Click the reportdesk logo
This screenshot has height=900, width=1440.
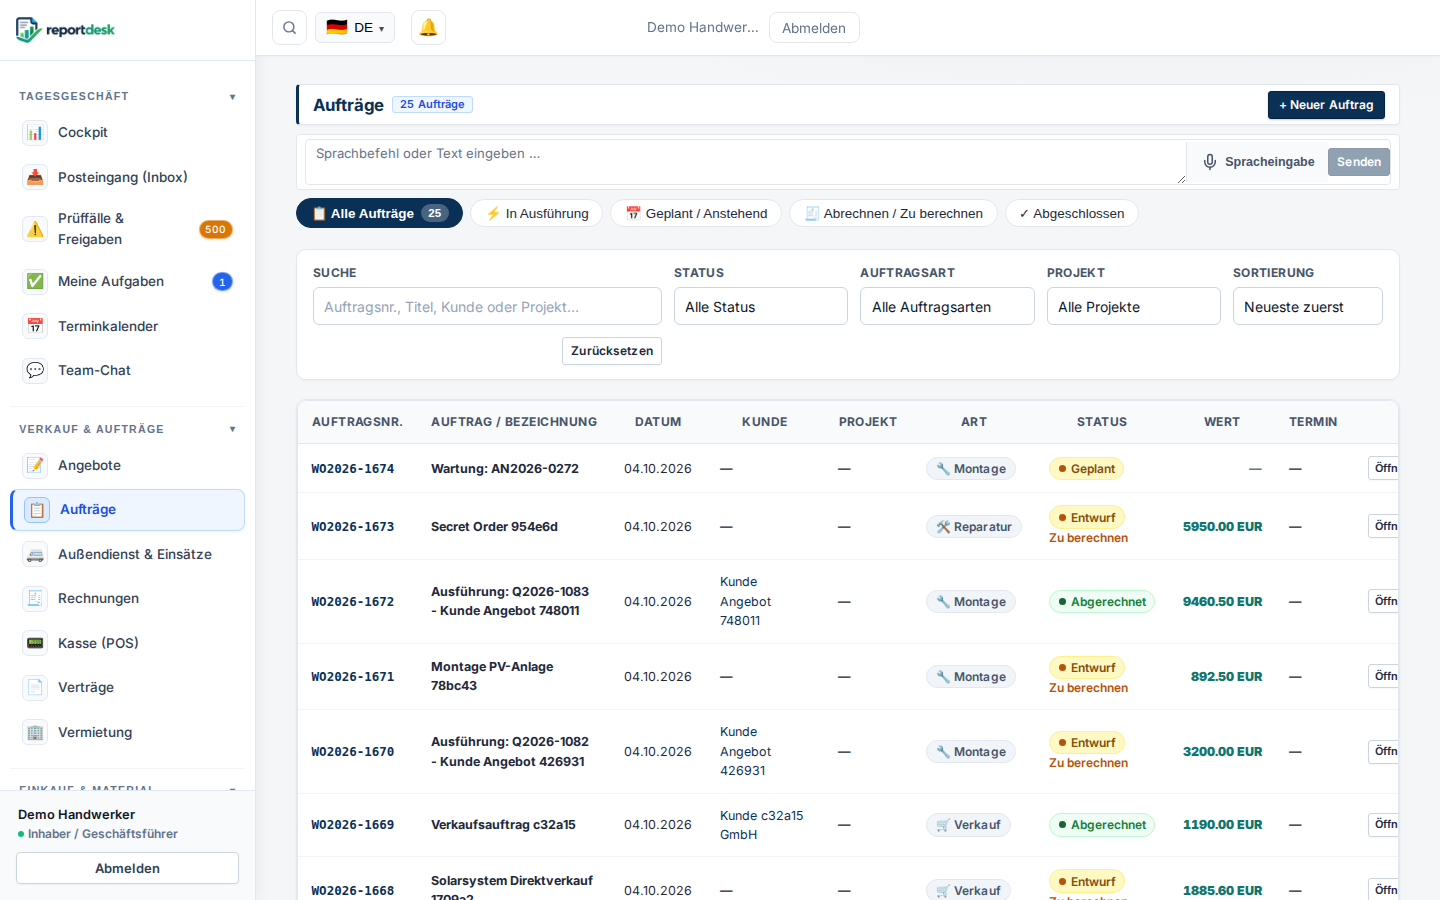point(66,29)
